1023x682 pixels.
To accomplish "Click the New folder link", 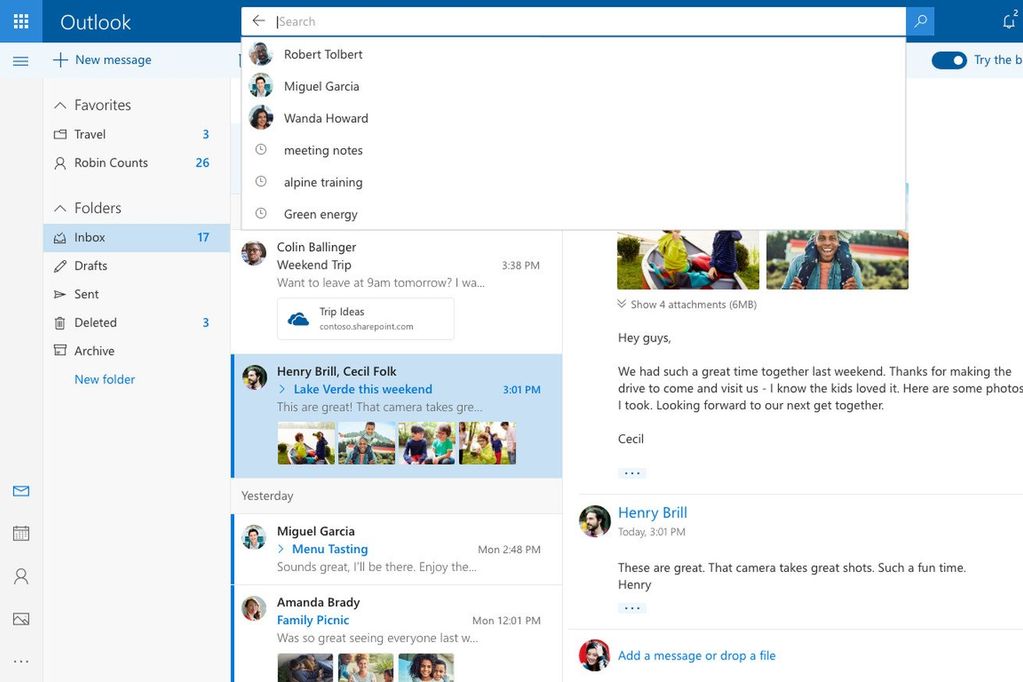I will coord(104,379).
